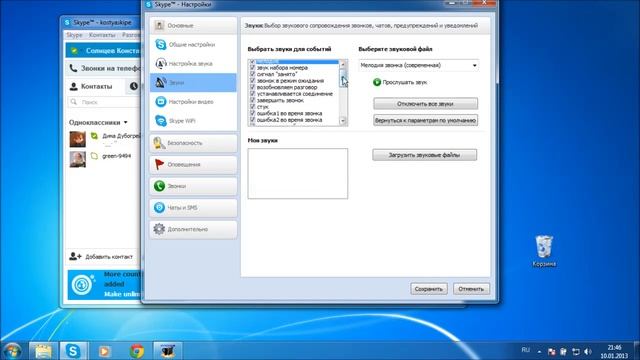Toggle the устанавливается соединение checkbox
This screenshot has width=640, height=360.
click(252, 93)
